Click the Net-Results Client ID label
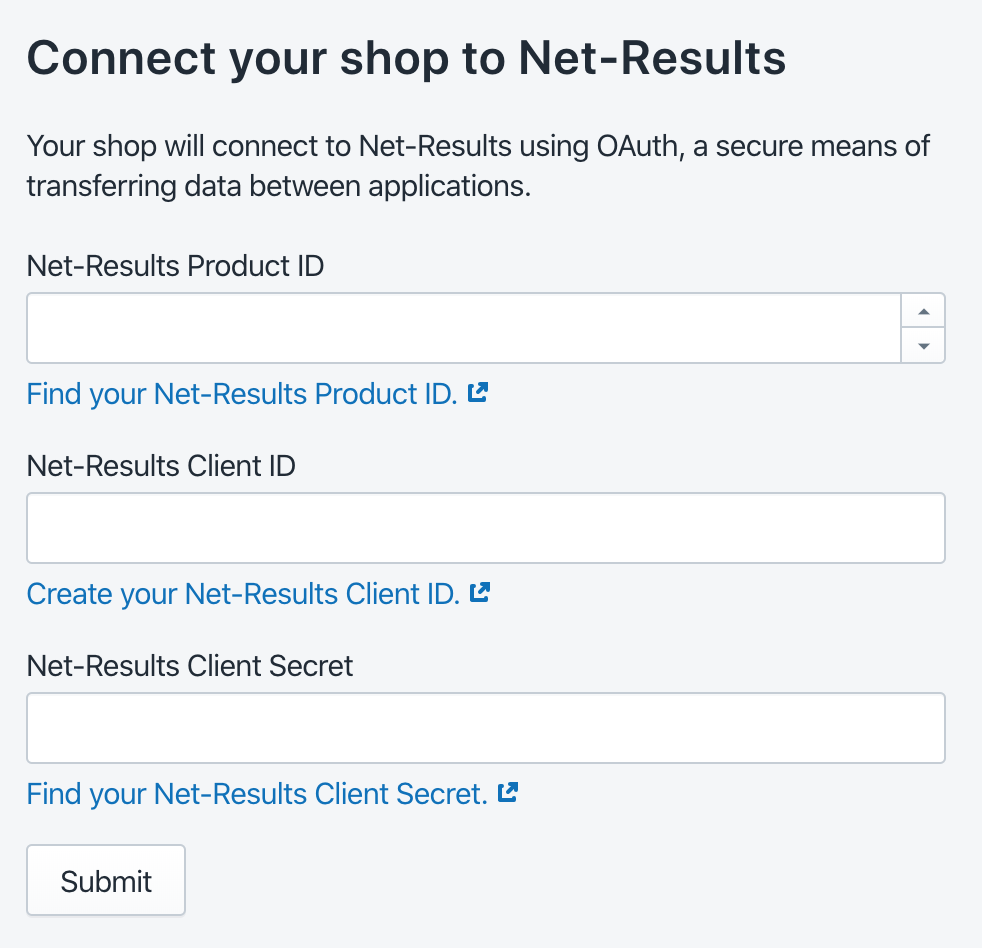Screen dimensions: 982x948 click(161, 466)
